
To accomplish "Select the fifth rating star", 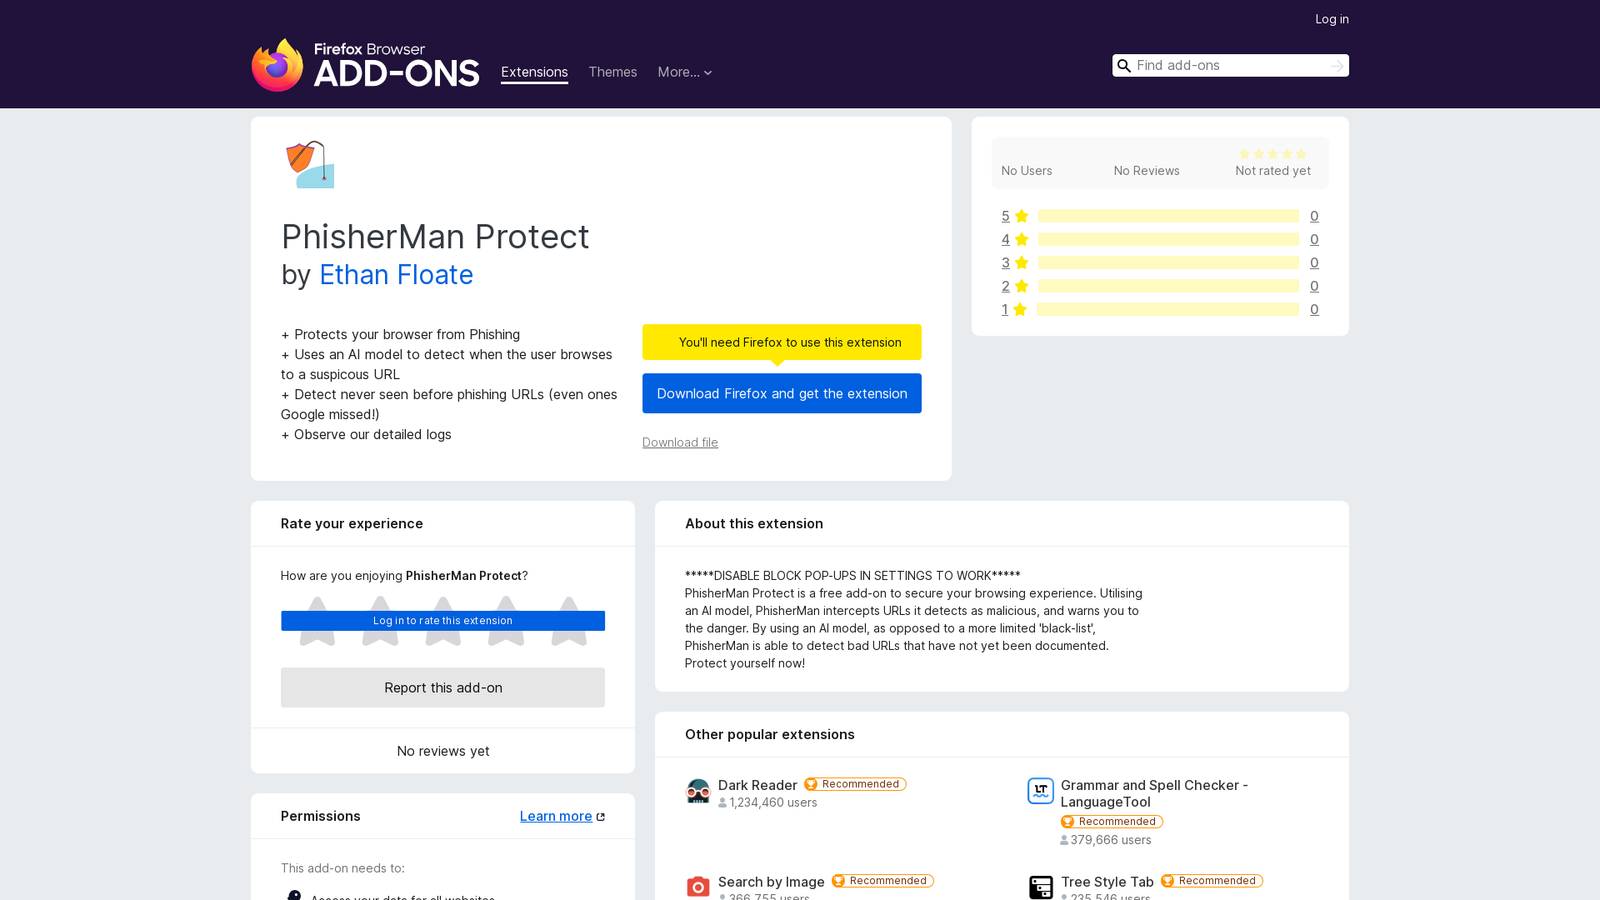I will tap(569, 621).
